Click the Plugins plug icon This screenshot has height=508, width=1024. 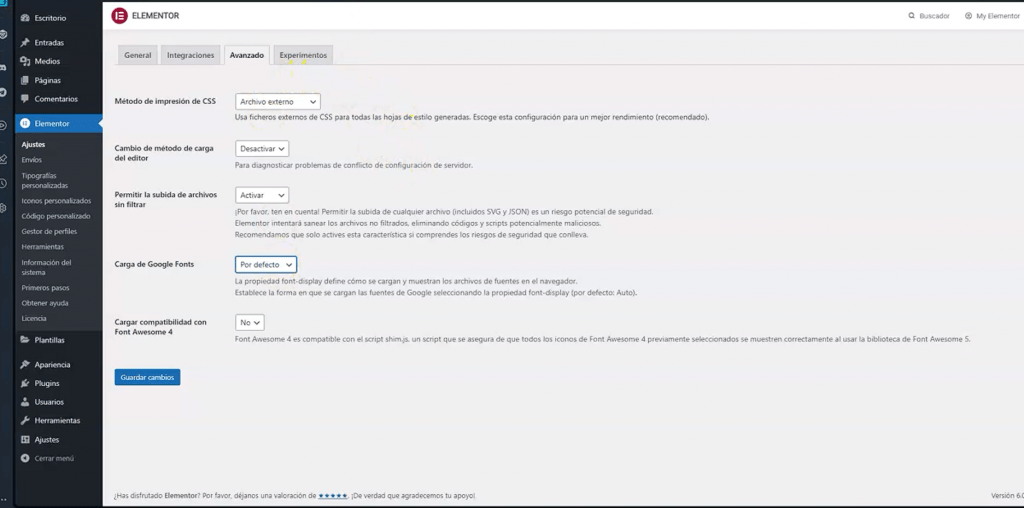point(25,383)
